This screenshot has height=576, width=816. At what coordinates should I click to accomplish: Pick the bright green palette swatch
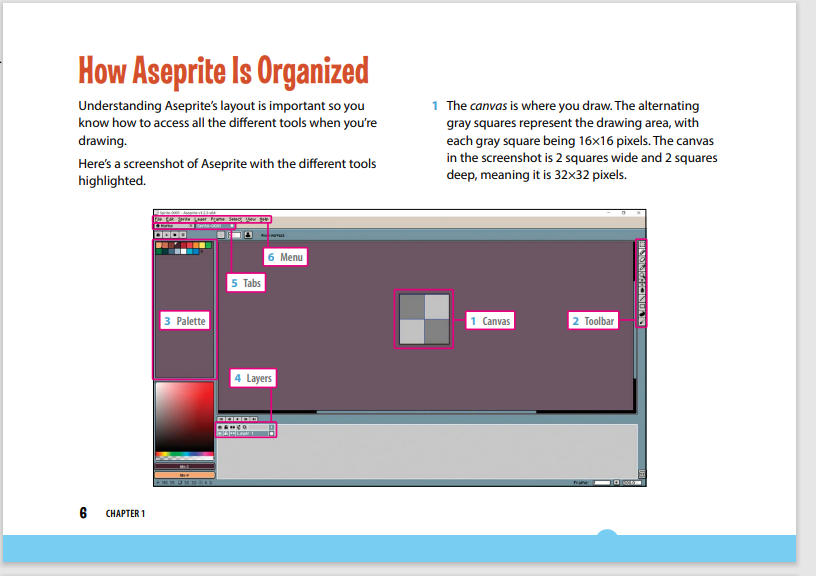tap(208, 245)
